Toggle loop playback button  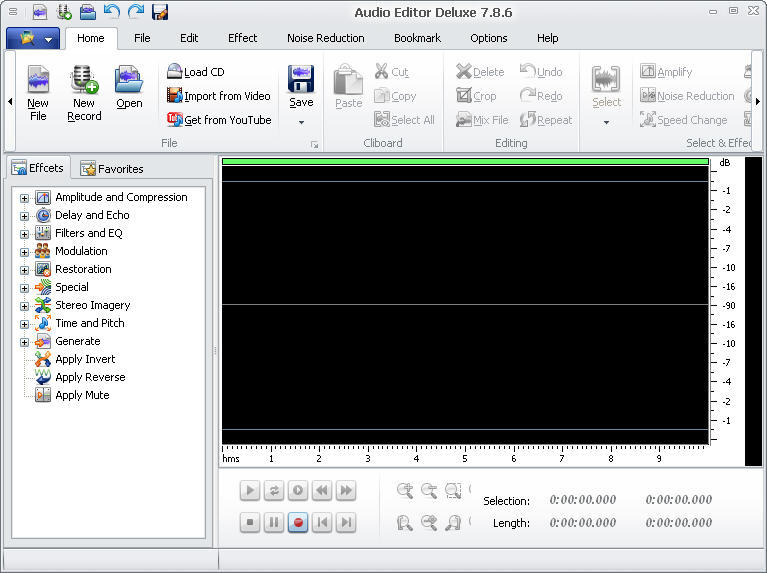tap(274, 490)
